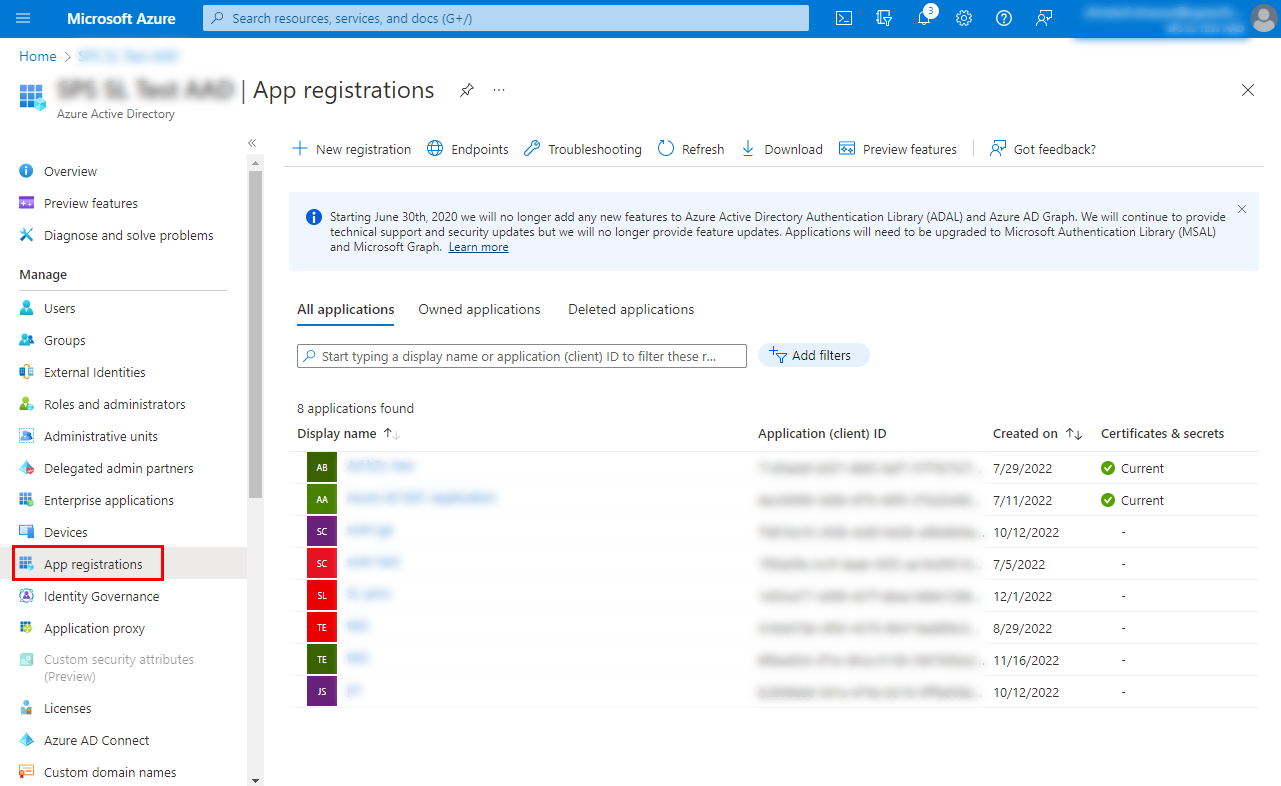The height and width of the screenshot is (786, 1281).
Task: Open the notifications bell
Action: pos(924,18)
